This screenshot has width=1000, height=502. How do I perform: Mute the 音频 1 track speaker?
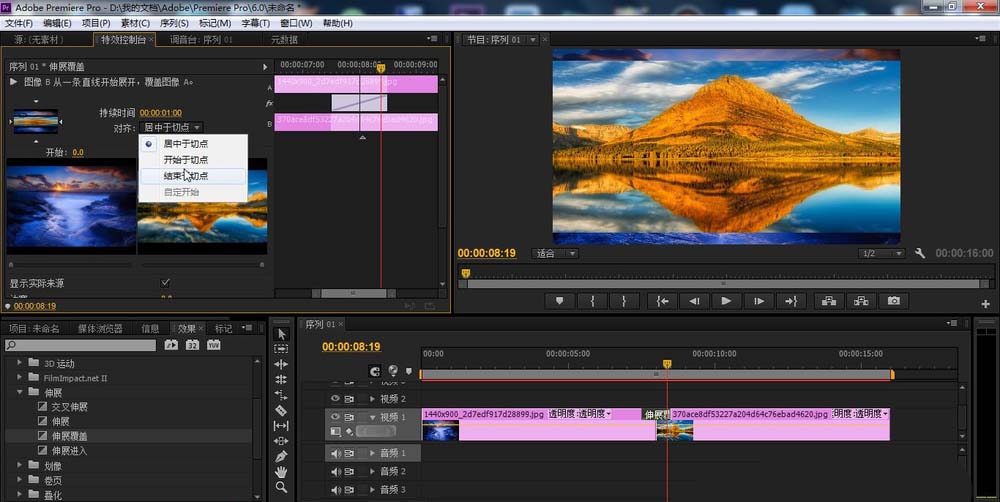click(335, 454)
